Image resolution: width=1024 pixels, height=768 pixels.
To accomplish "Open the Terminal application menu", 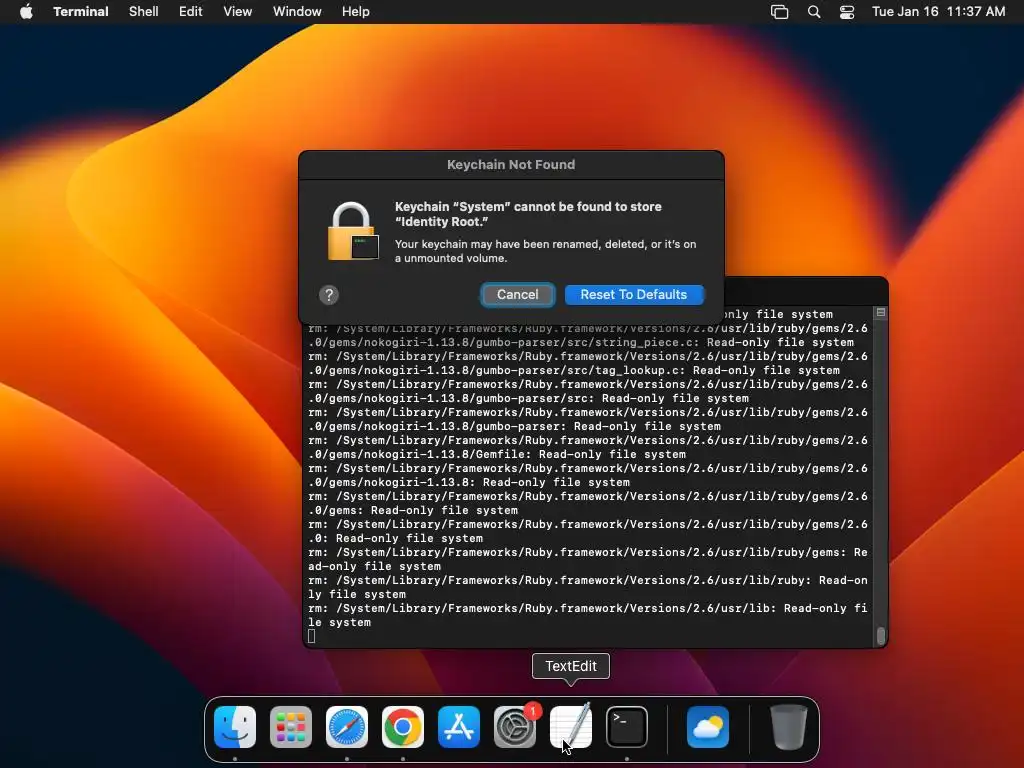I will pos(81,12).
